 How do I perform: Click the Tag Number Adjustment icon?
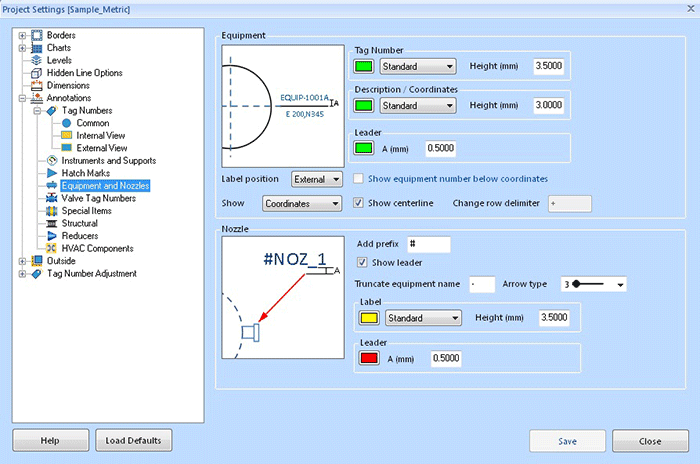pyautogui.click(x=37, y=273)
